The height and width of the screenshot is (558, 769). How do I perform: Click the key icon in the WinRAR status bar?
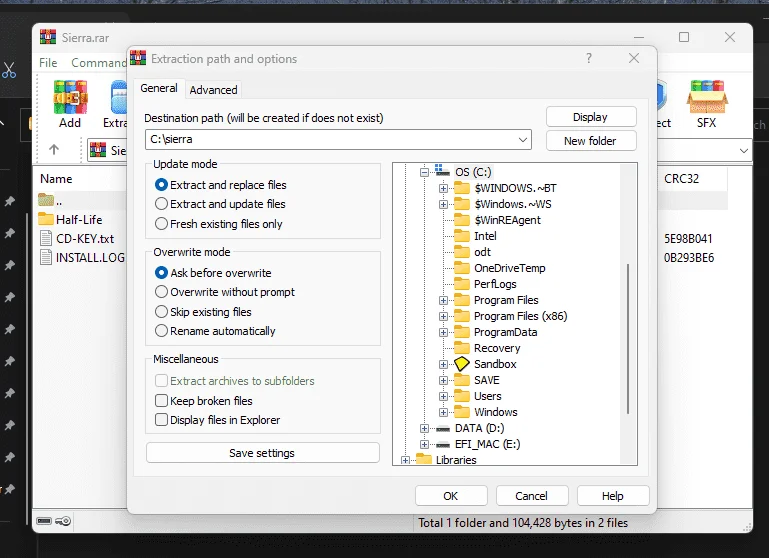63,521
